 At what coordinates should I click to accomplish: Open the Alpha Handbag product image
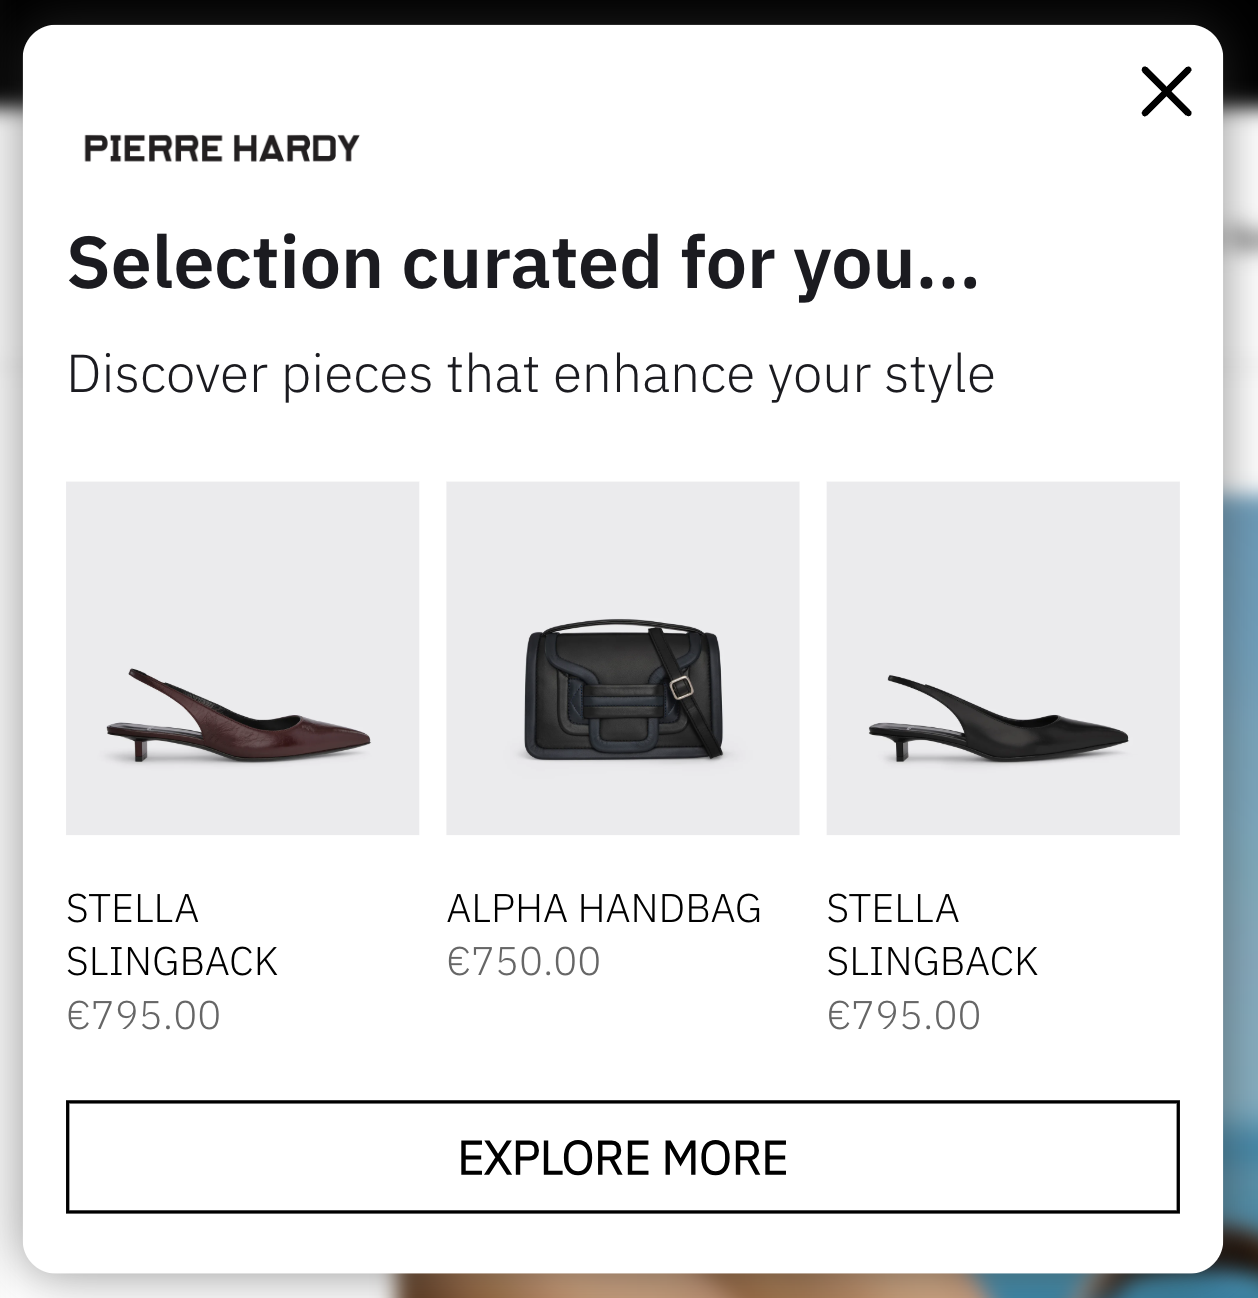[622, 659]
